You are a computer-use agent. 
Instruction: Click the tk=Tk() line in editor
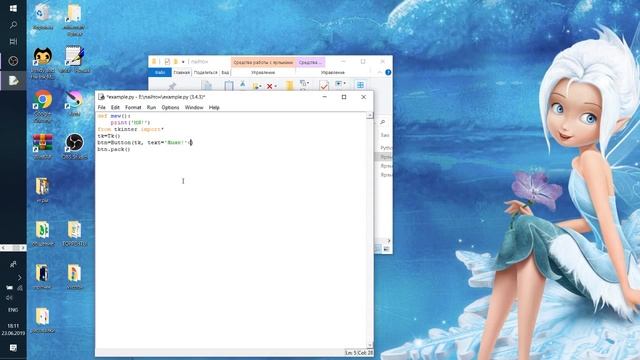point(109,136)
